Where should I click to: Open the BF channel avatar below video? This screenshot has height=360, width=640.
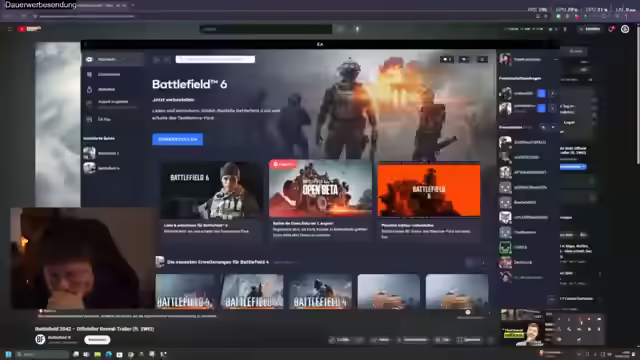click(40, 339)
